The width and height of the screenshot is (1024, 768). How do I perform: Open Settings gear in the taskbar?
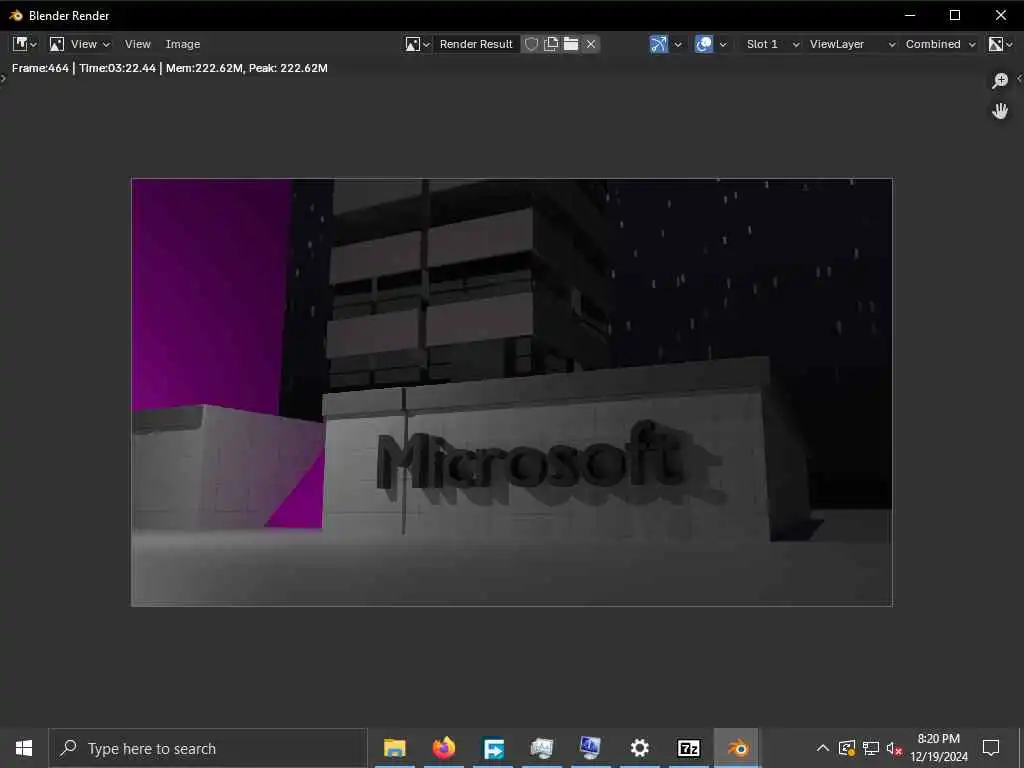tap(639, 748)
